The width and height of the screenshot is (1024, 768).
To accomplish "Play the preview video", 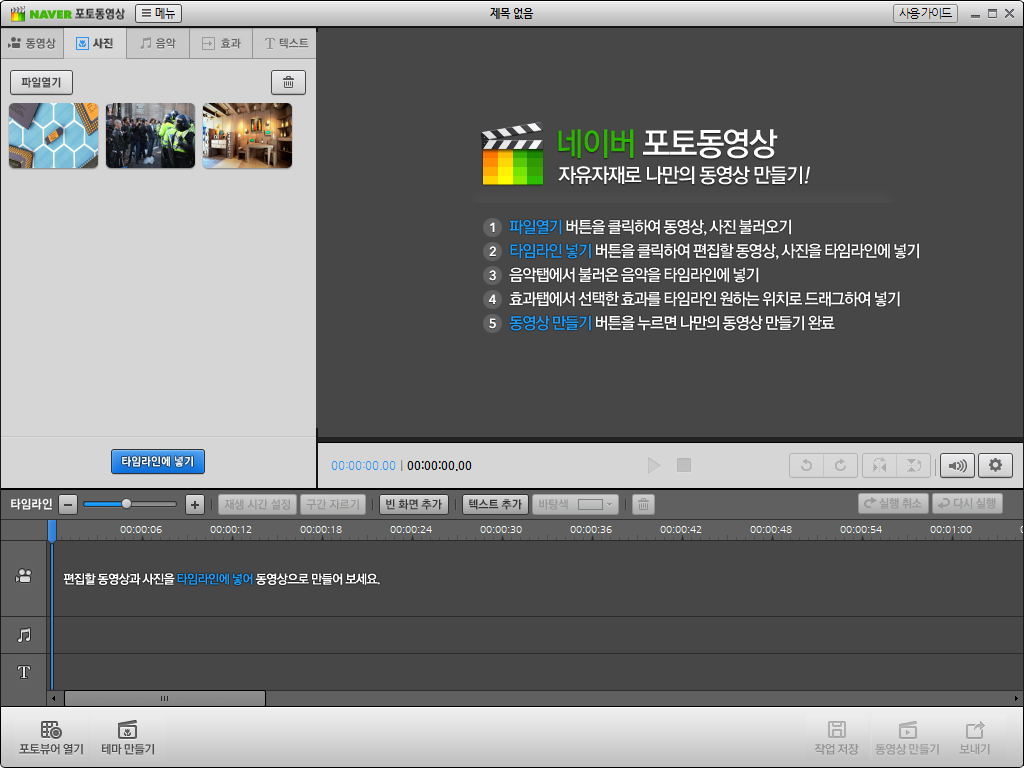I will pos(654,465).
